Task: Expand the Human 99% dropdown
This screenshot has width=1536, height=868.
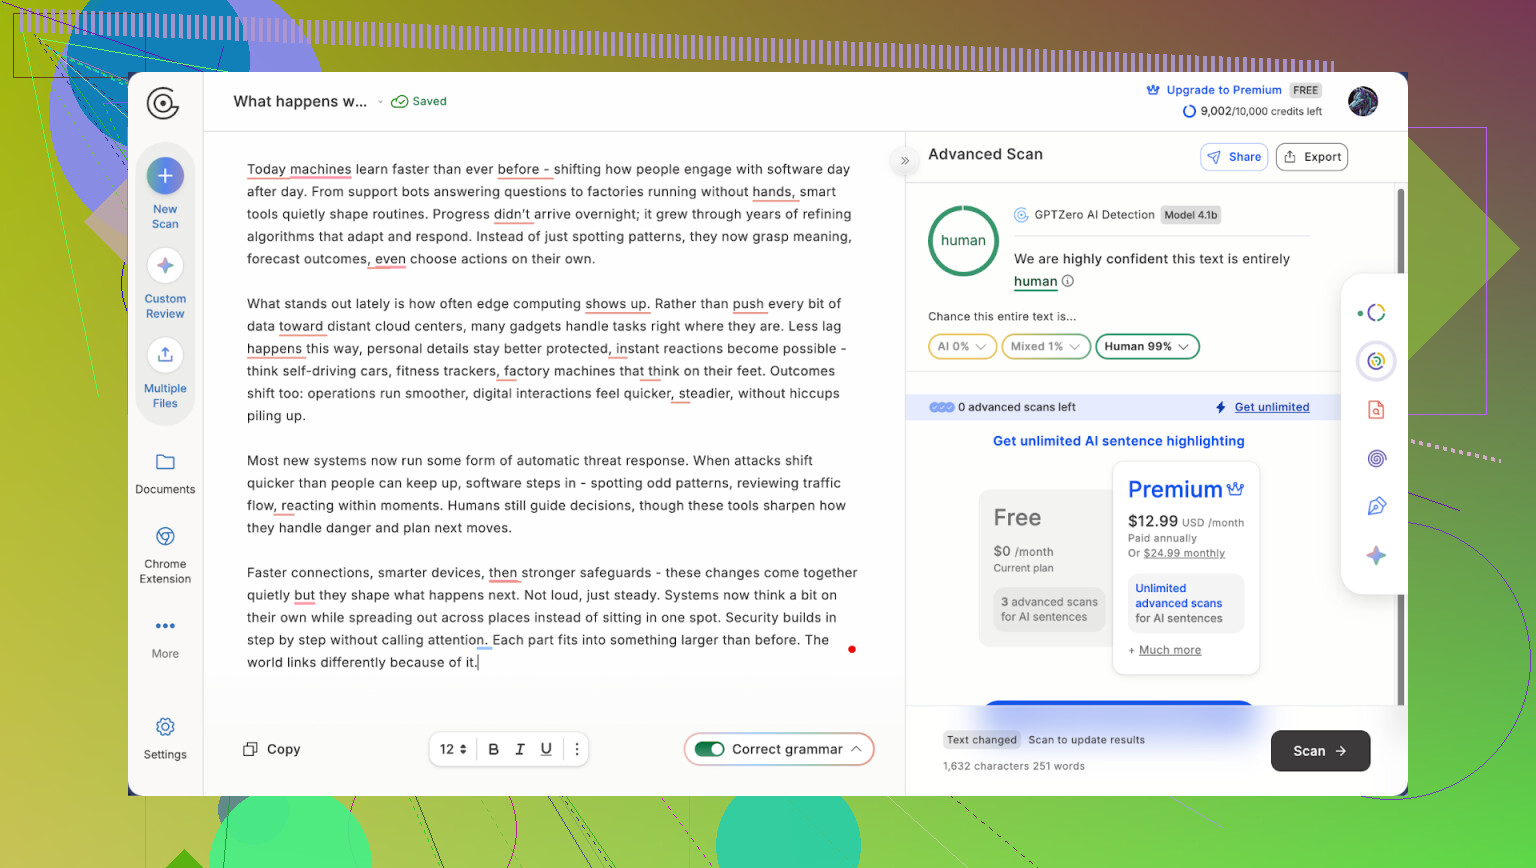Action: point(1147,347)
